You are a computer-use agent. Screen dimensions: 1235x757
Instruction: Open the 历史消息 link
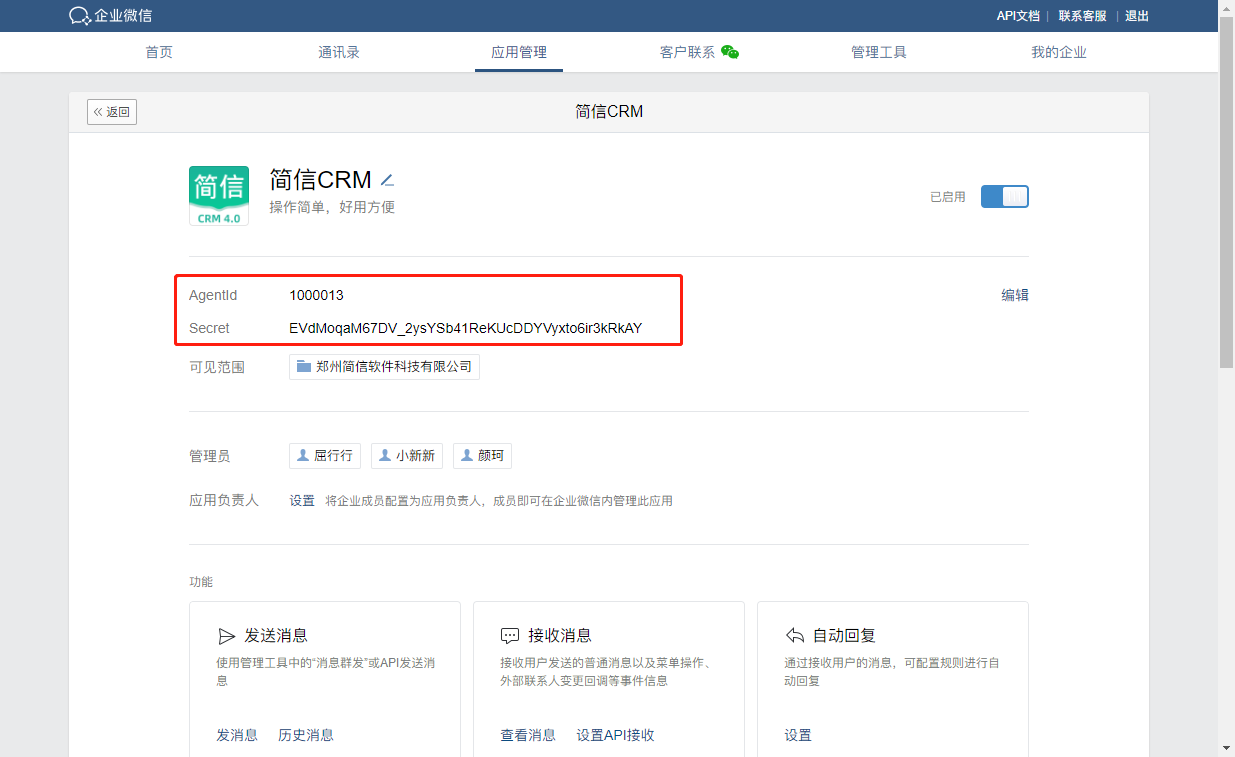tap(306, 735)
